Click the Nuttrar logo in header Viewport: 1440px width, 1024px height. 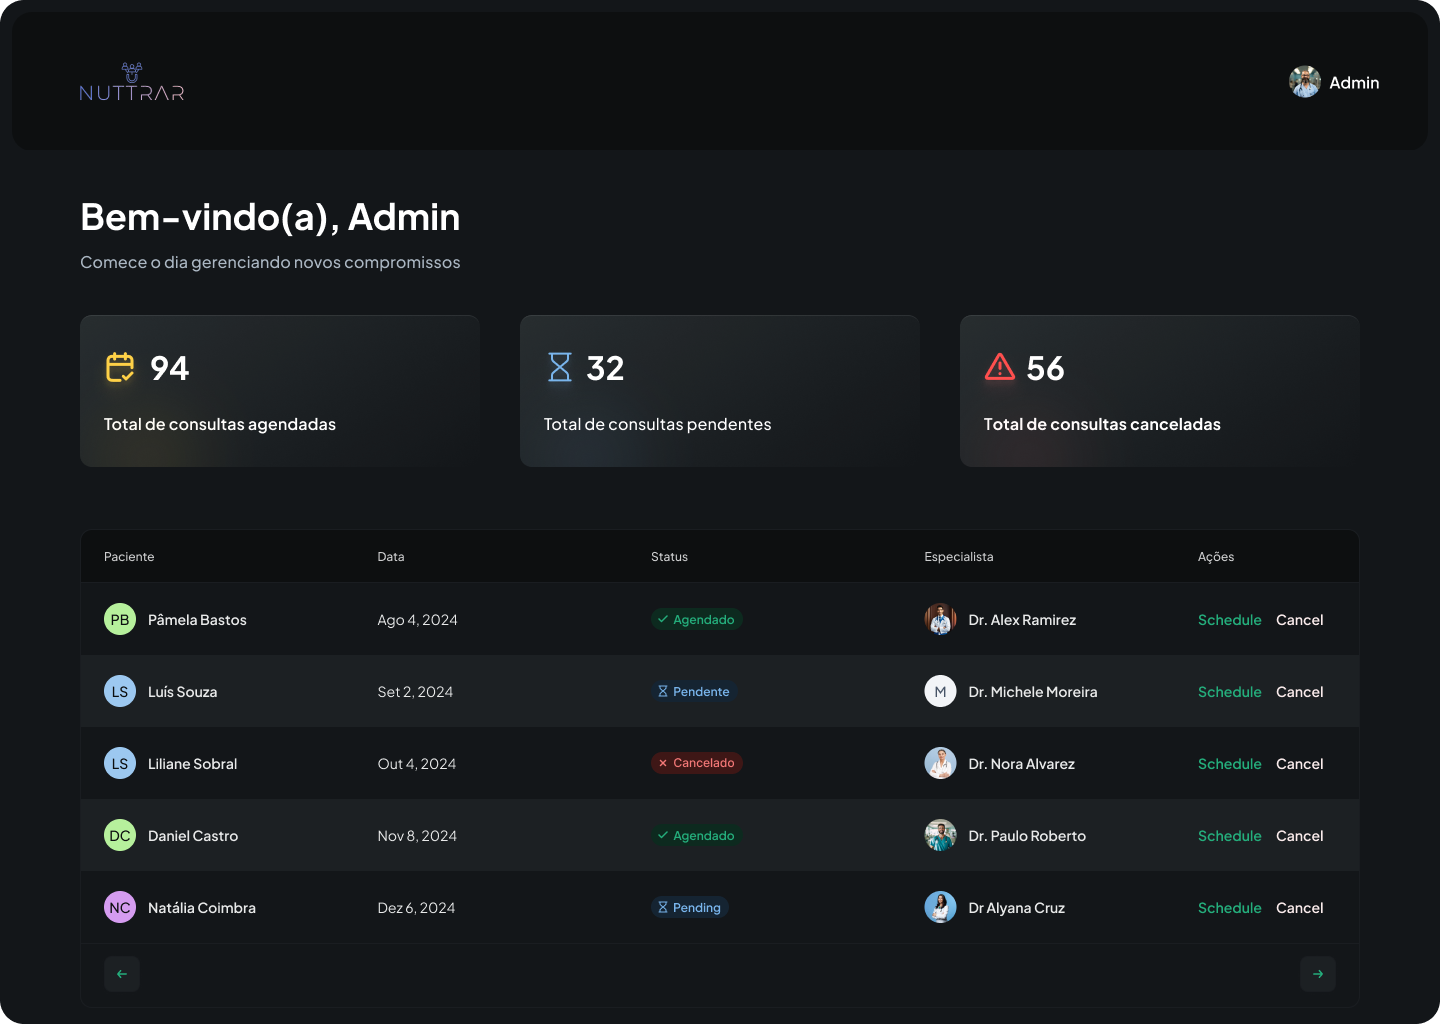tap(132, 83)
